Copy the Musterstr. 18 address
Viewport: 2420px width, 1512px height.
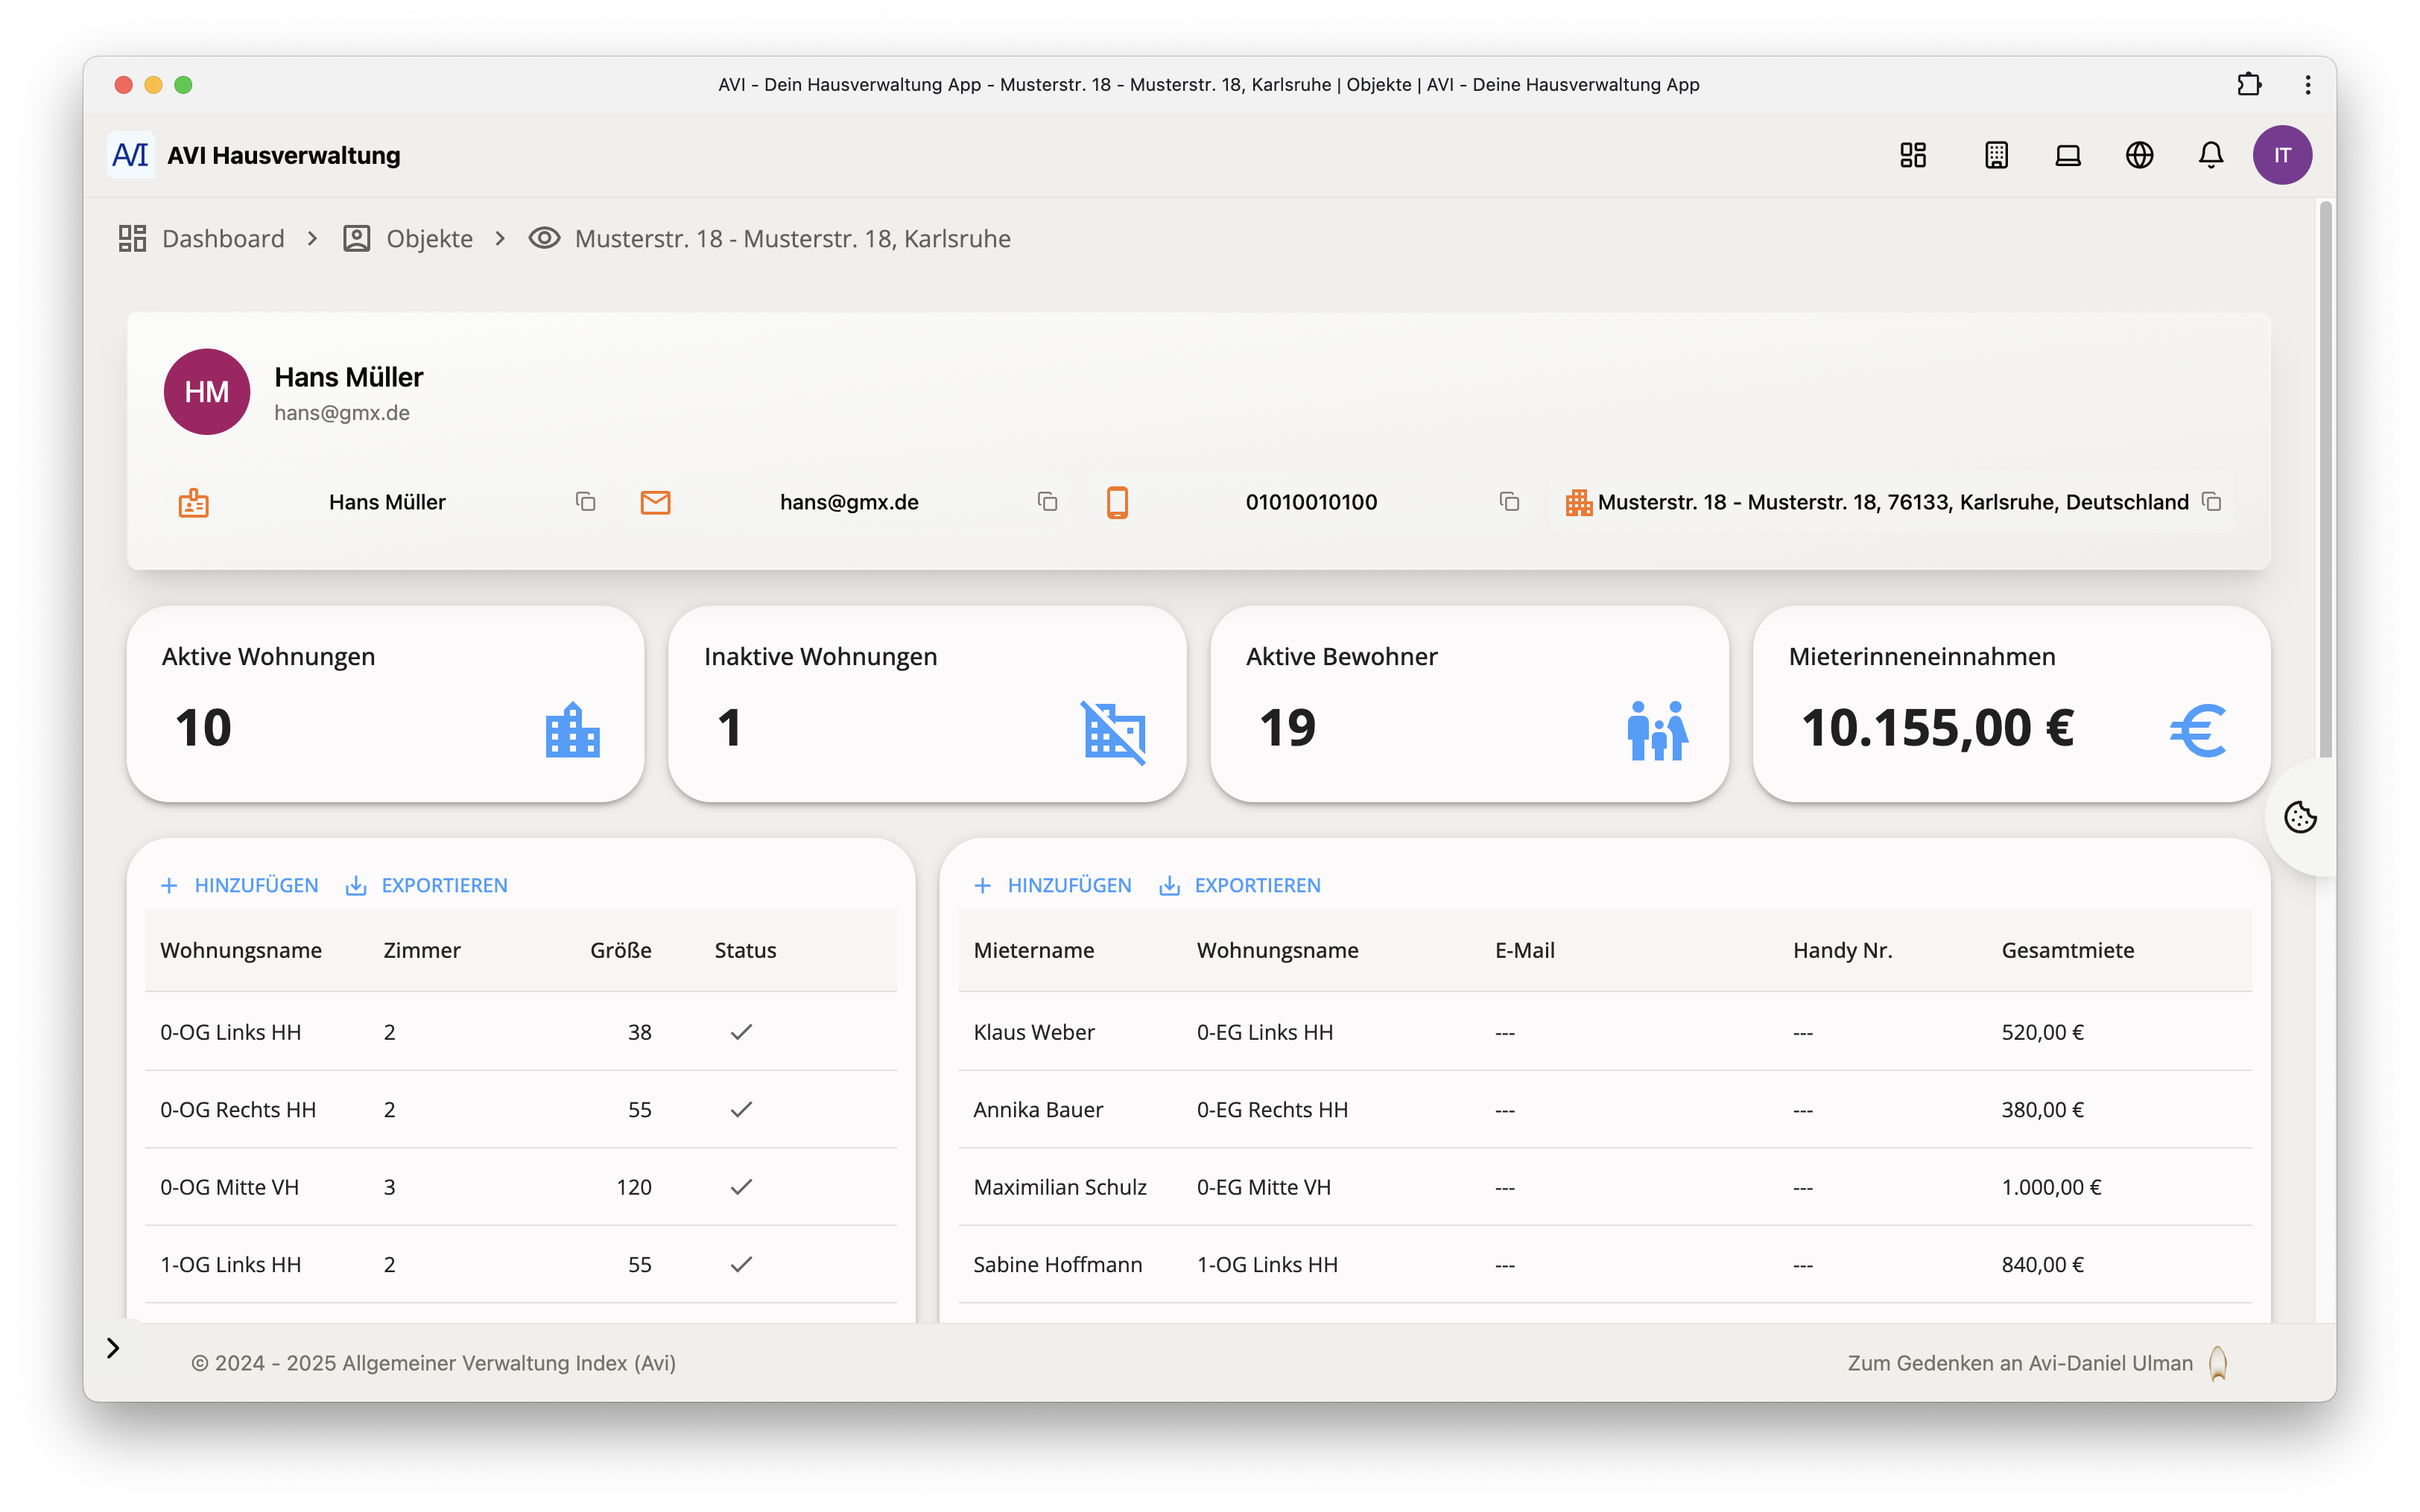click(2211, 502)
